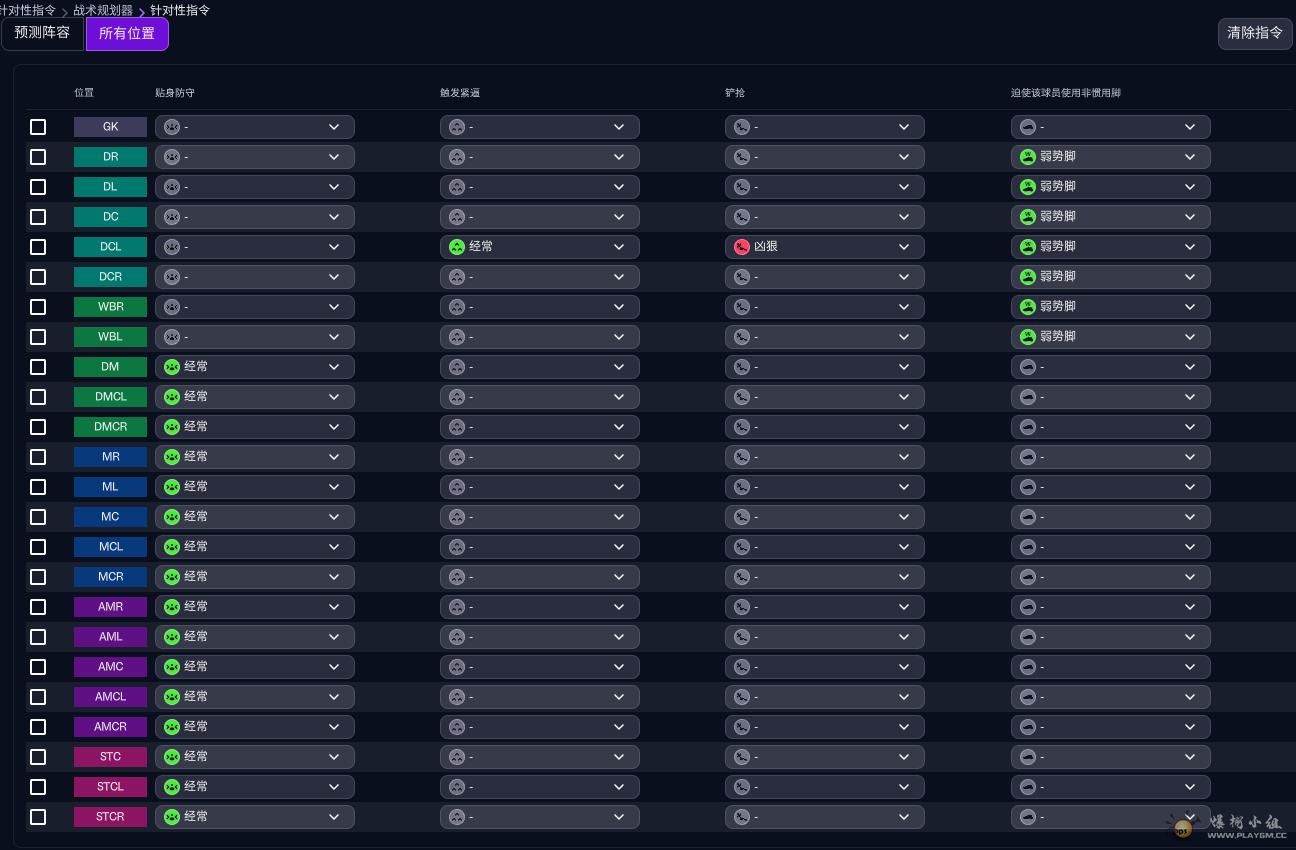Click the 清除指令 button

coord(1255,33)
